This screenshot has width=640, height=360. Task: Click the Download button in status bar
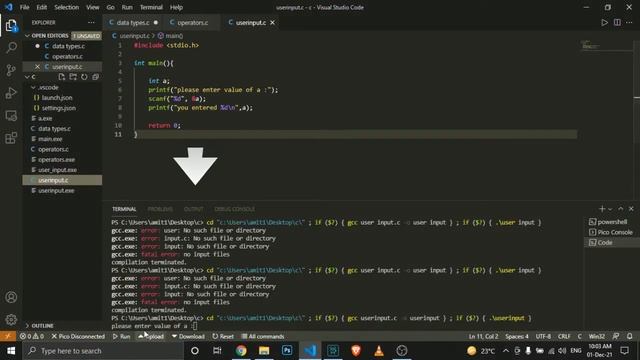[188, 336]
